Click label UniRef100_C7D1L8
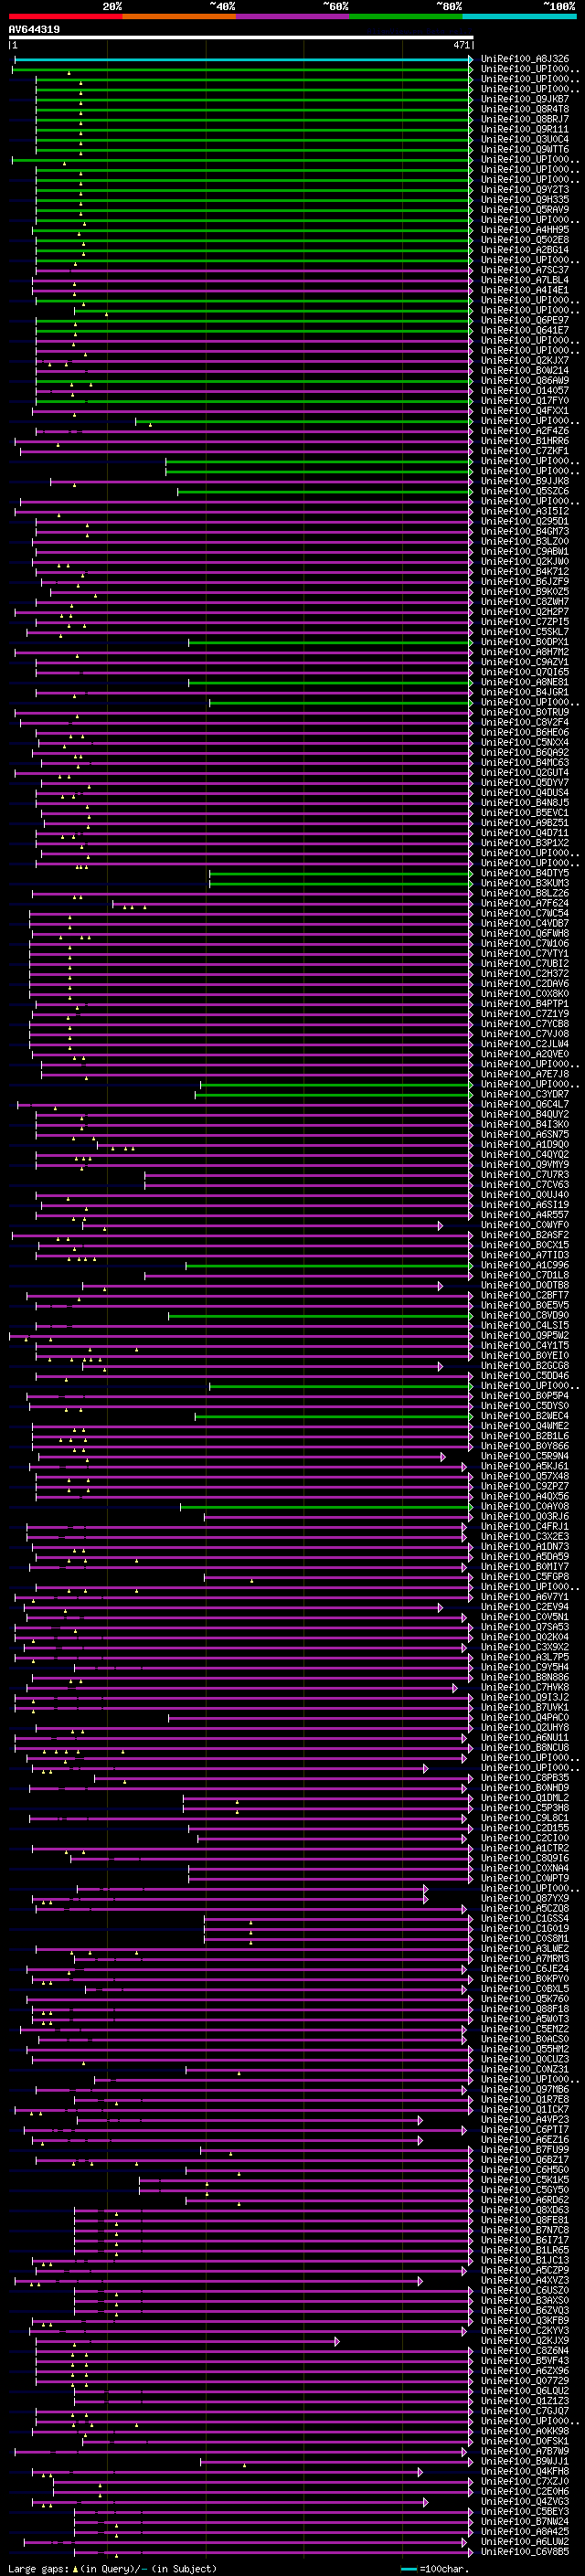 524,1275
